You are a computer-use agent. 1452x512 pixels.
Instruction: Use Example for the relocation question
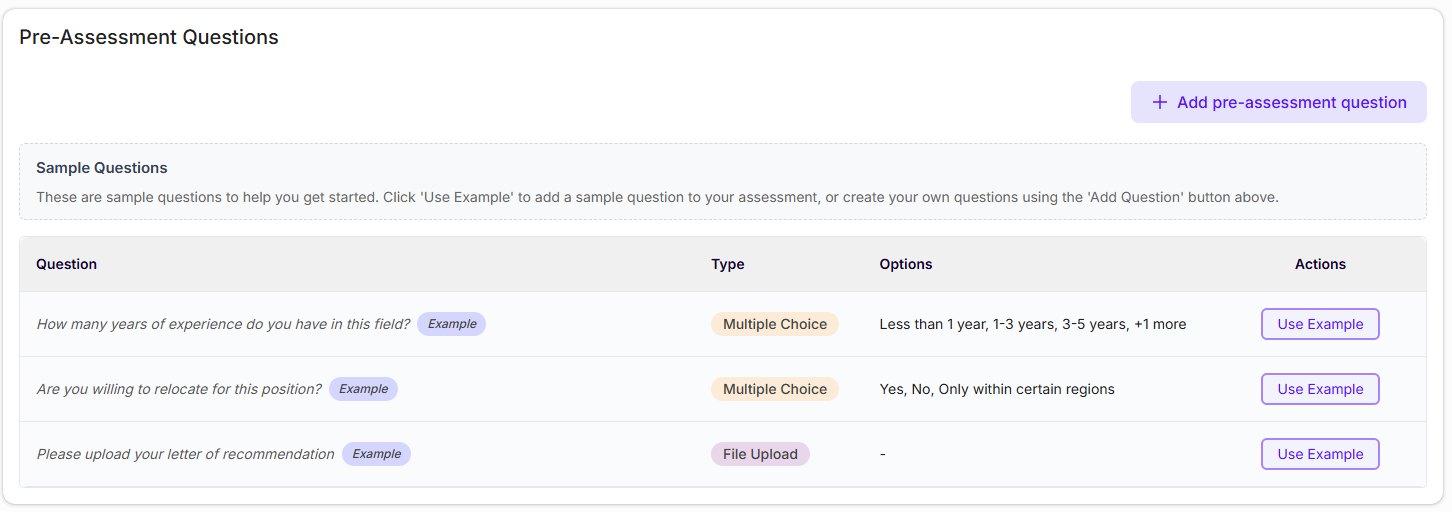tap(1320, 389)
